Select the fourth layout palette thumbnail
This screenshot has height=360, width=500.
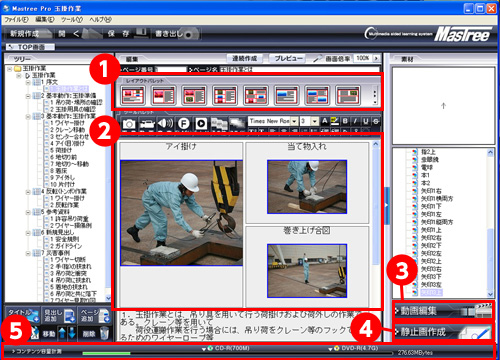[225, 95]
